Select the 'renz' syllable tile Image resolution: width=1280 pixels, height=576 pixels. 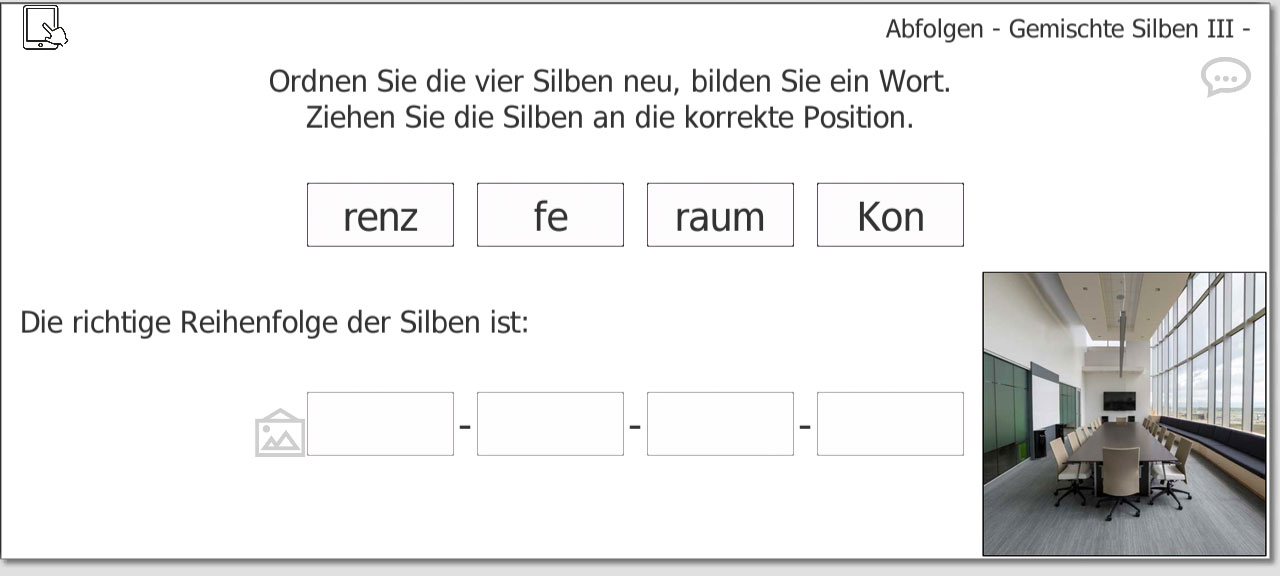tap(380, 215)
